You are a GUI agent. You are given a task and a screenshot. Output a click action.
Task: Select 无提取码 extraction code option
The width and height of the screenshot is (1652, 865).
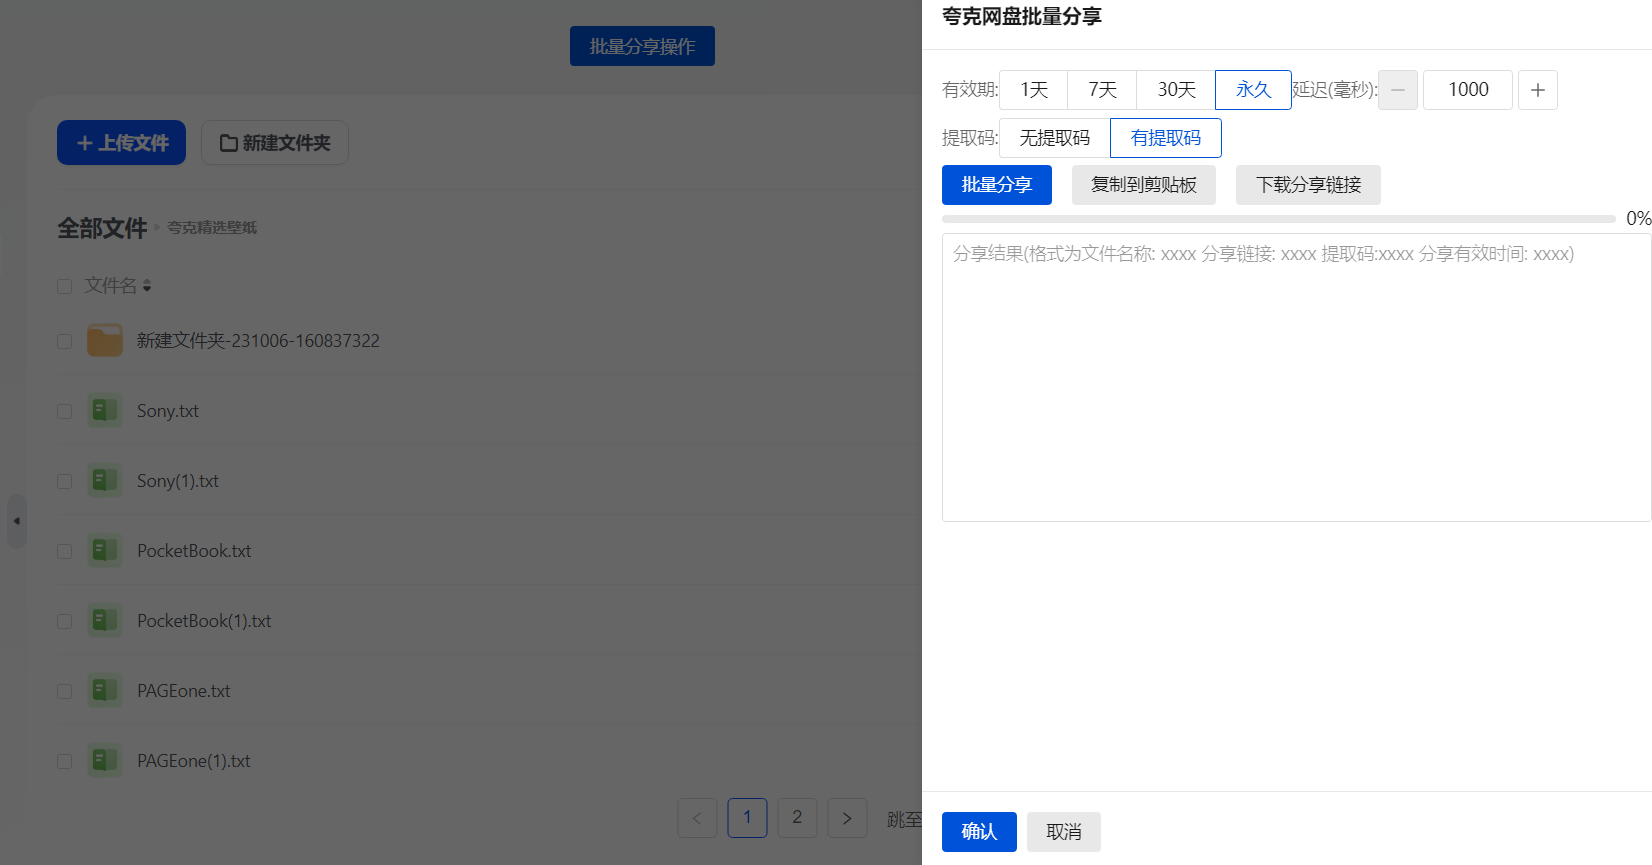[1054, 138]
